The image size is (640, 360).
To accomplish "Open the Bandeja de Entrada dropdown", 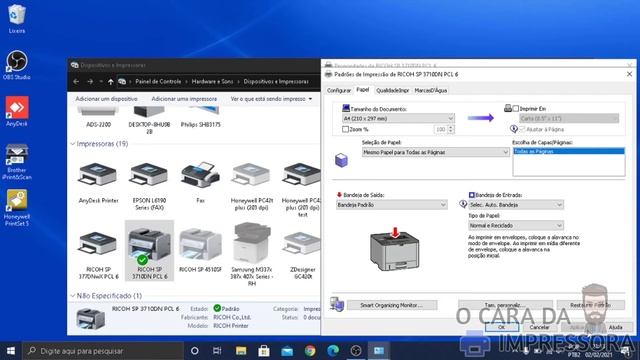I will pos(516,205).
